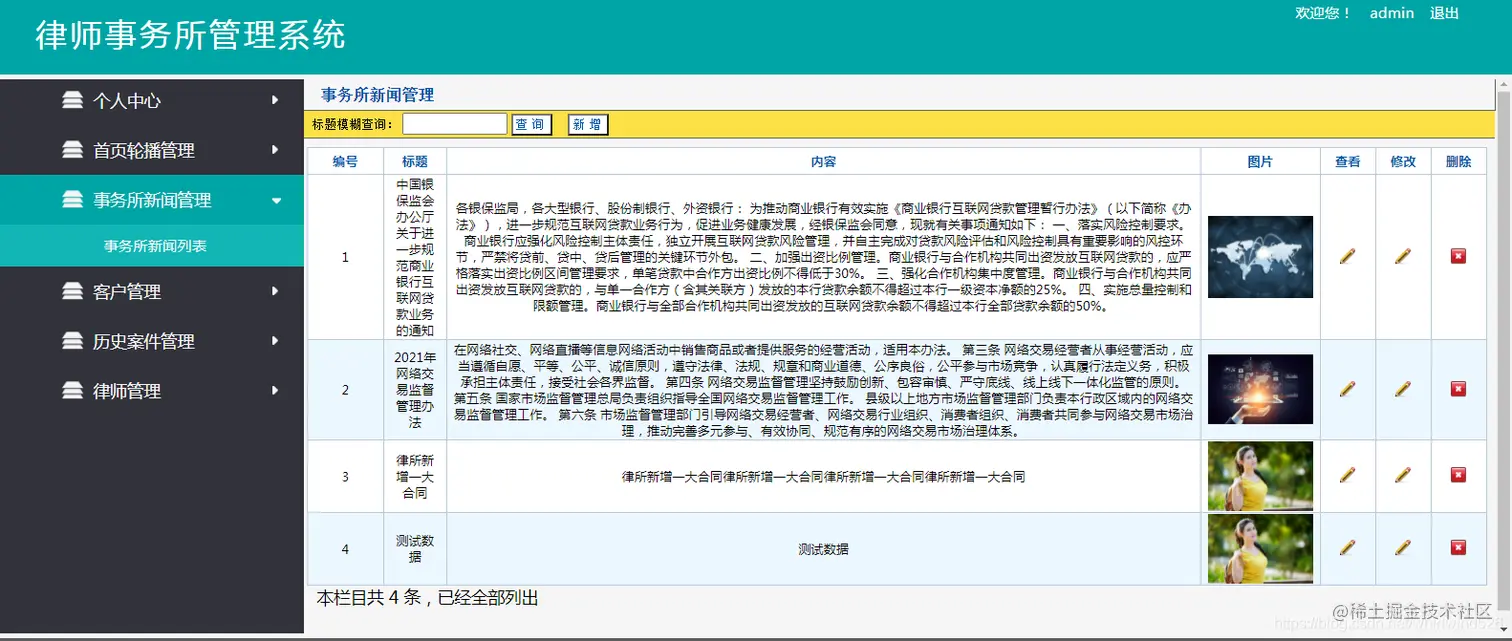Click the 编号 column header
The width and height of the screenshot is (1512, 641).
(x=345, y=162)
